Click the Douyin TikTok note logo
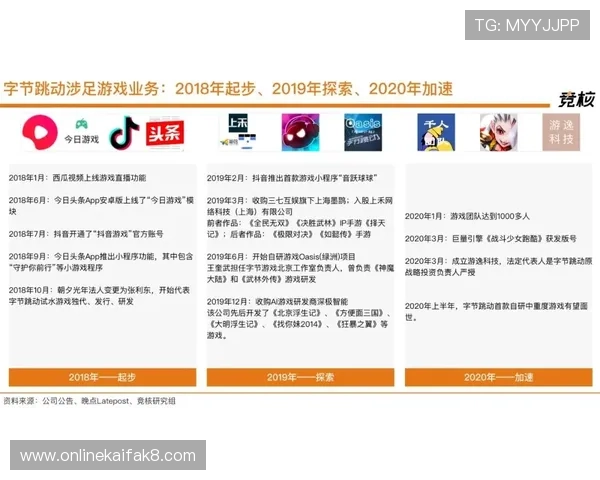This screenshot has width=600, height=480. (124, 133)
